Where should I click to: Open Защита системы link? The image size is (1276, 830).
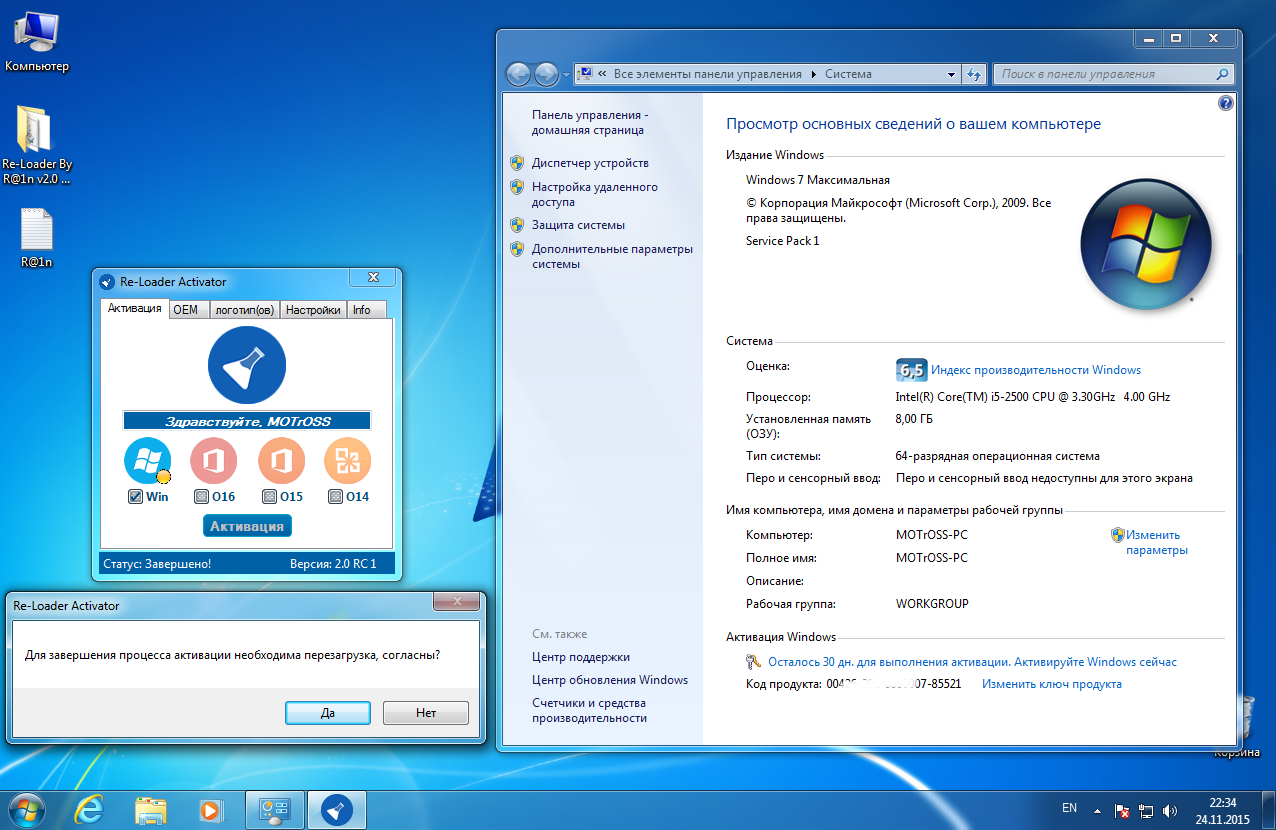click(x=578, y=225)
